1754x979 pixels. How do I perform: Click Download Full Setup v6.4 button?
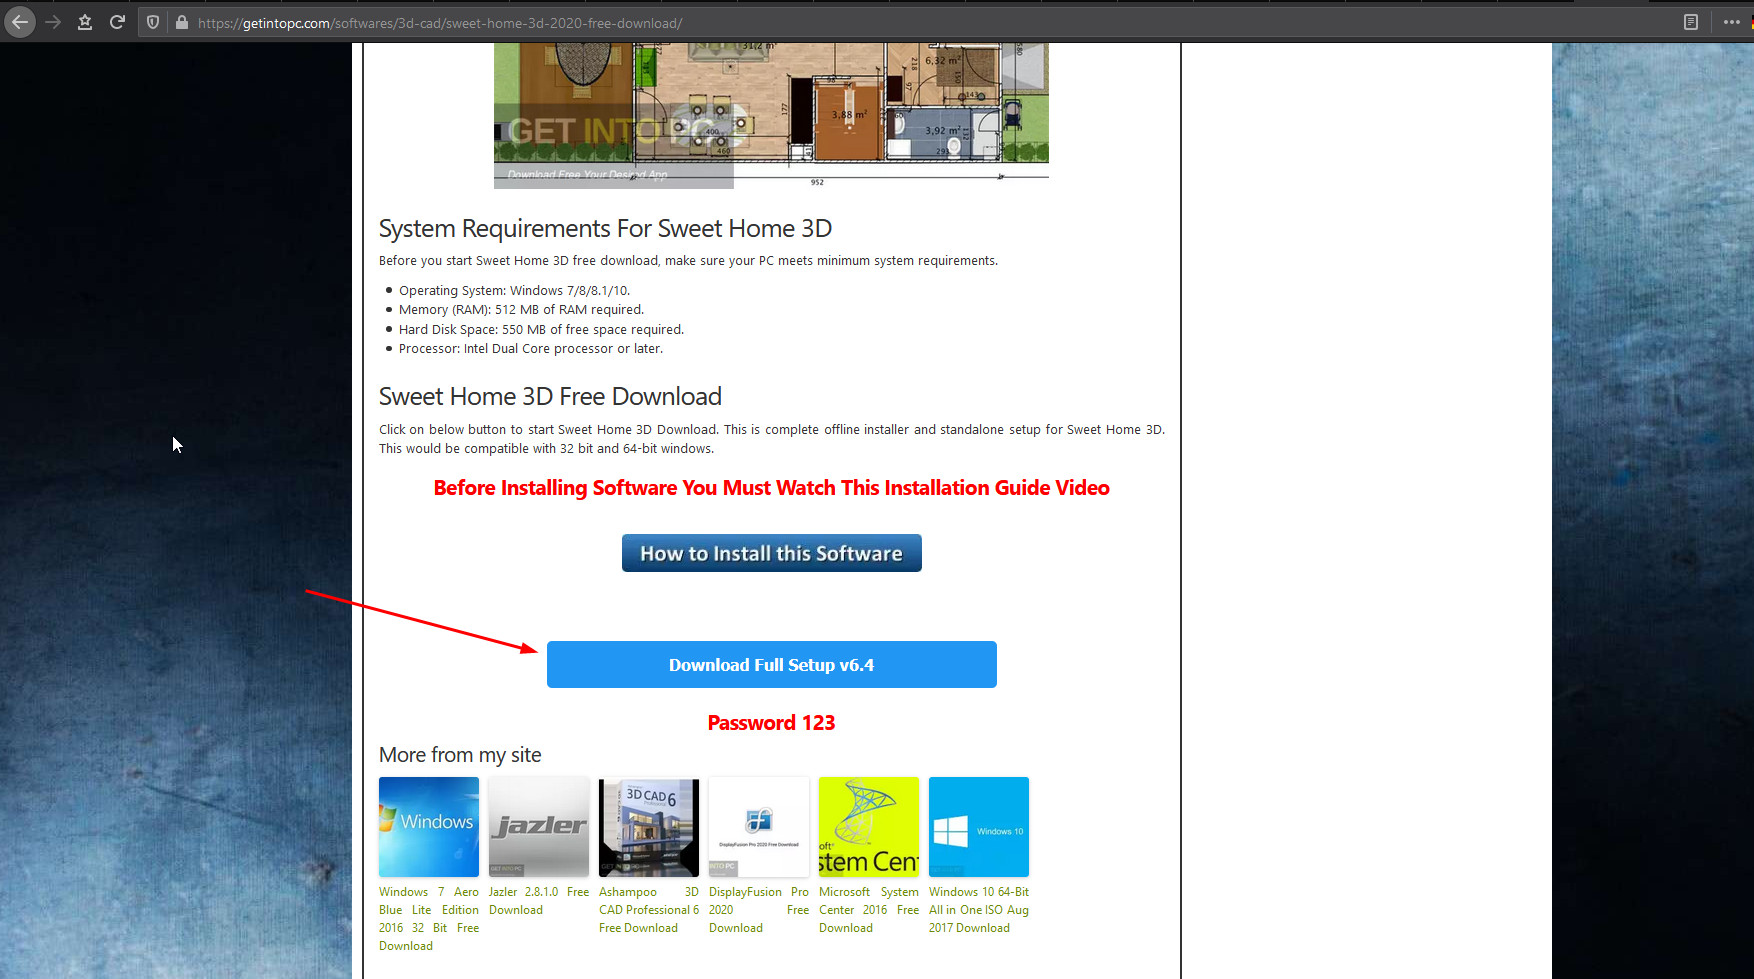[x=771, y=665]
